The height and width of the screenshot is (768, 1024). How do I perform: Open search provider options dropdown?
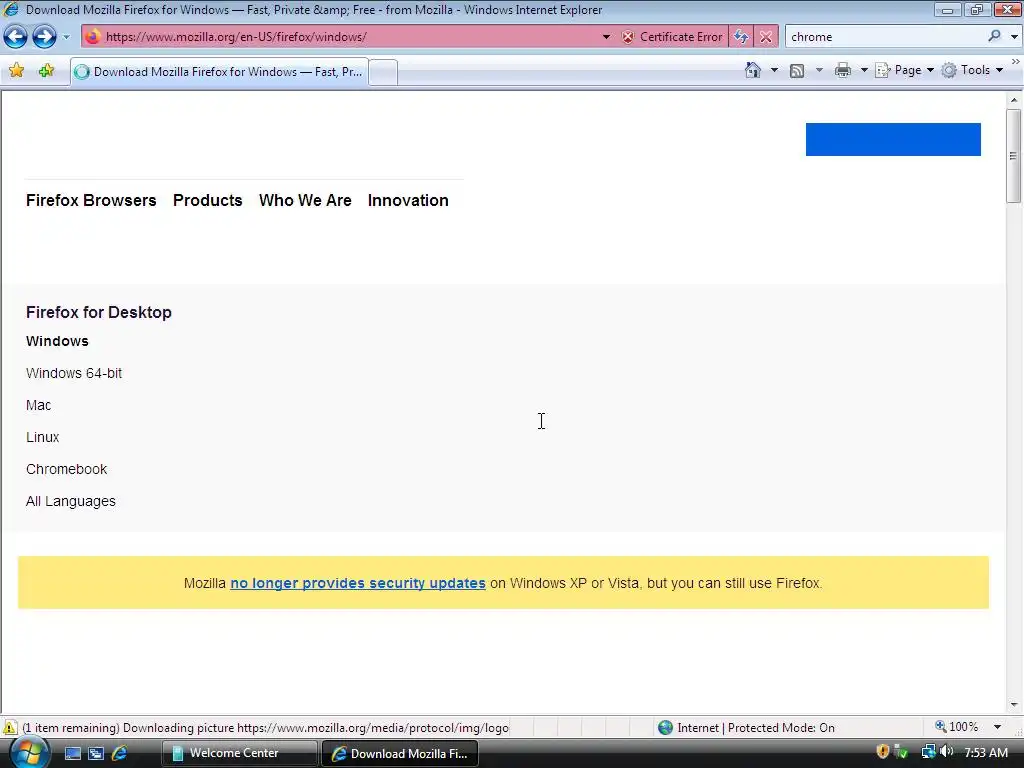(x=1014, y=37)
